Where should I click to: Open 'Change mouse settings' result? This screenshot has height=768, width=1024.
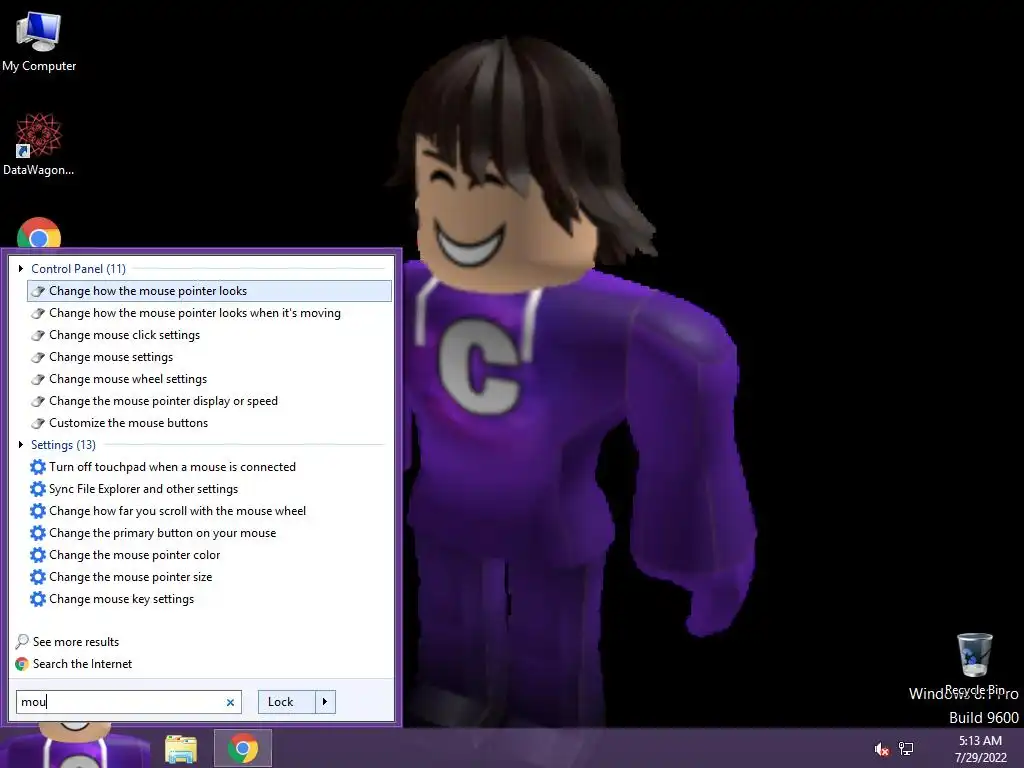coord(210,357)
